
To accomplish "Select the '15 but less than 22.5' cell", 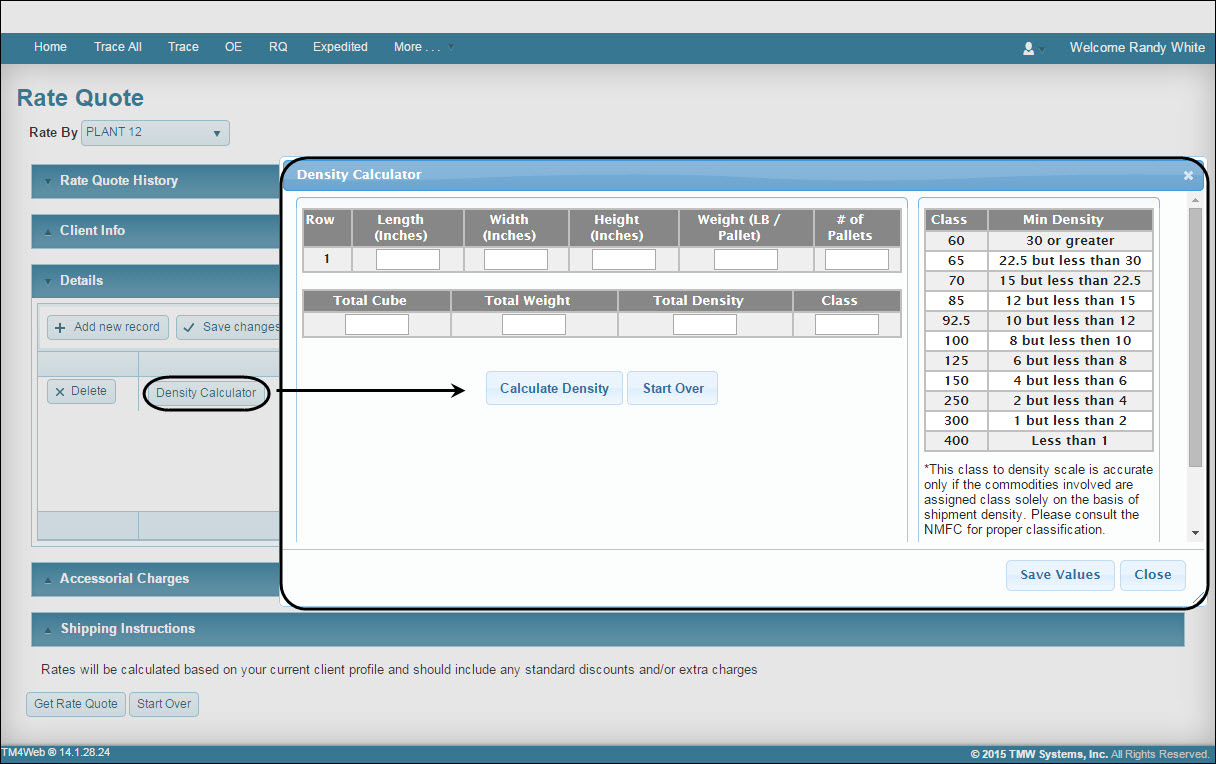I will click(1070, 281).
